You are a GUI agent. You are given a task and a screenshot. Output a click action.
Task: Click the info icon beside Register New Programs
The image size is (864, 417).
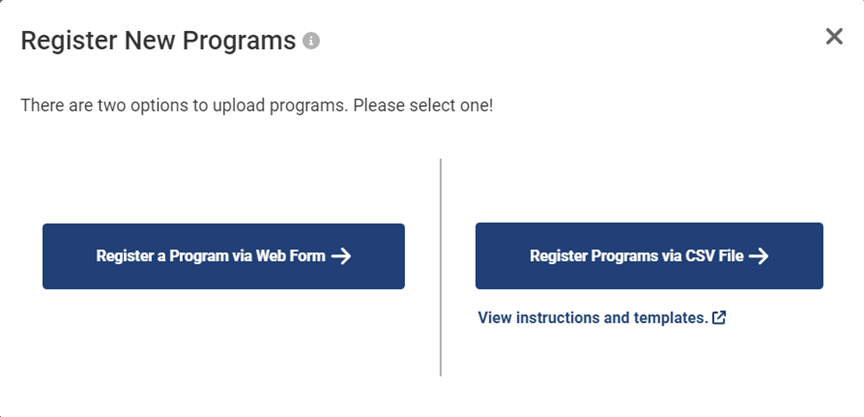click(311, 42)
